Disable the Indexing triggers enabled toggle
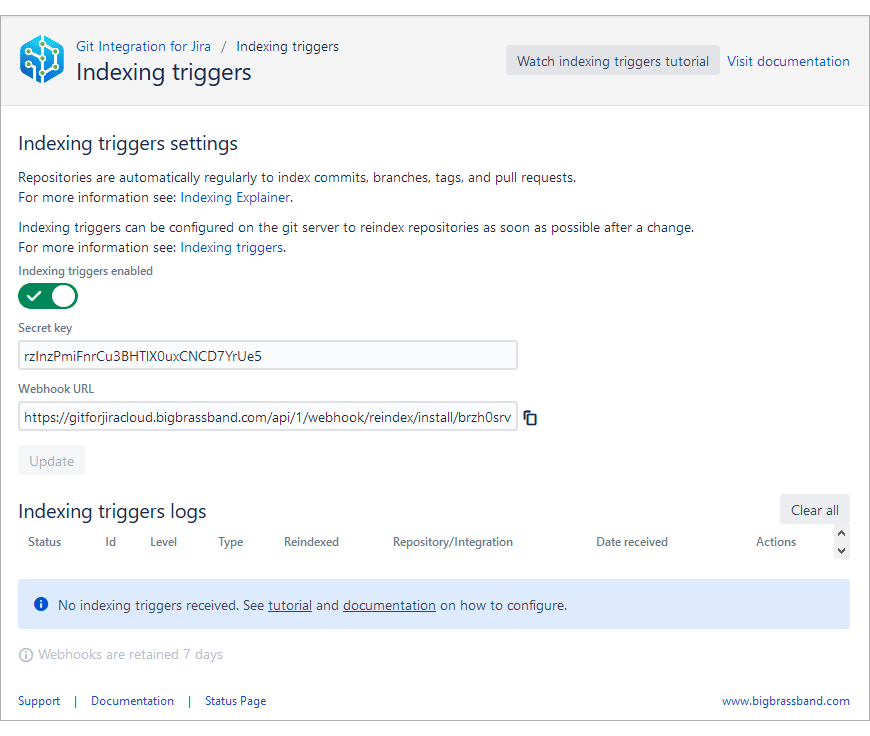The height and width of the screenshot is (736, 870). click(48, 296)
